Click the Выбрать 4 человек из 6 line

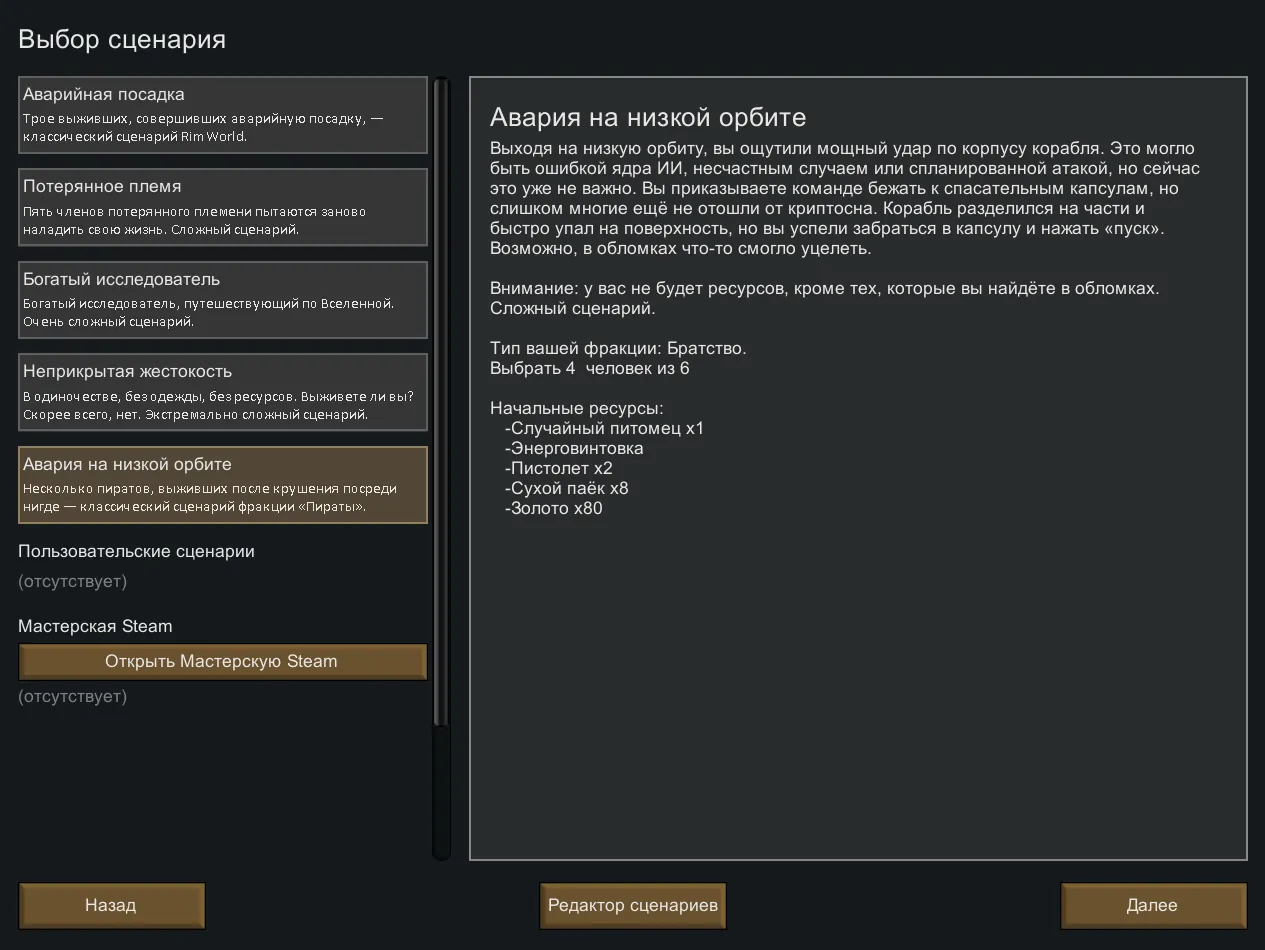pos(589,369)
